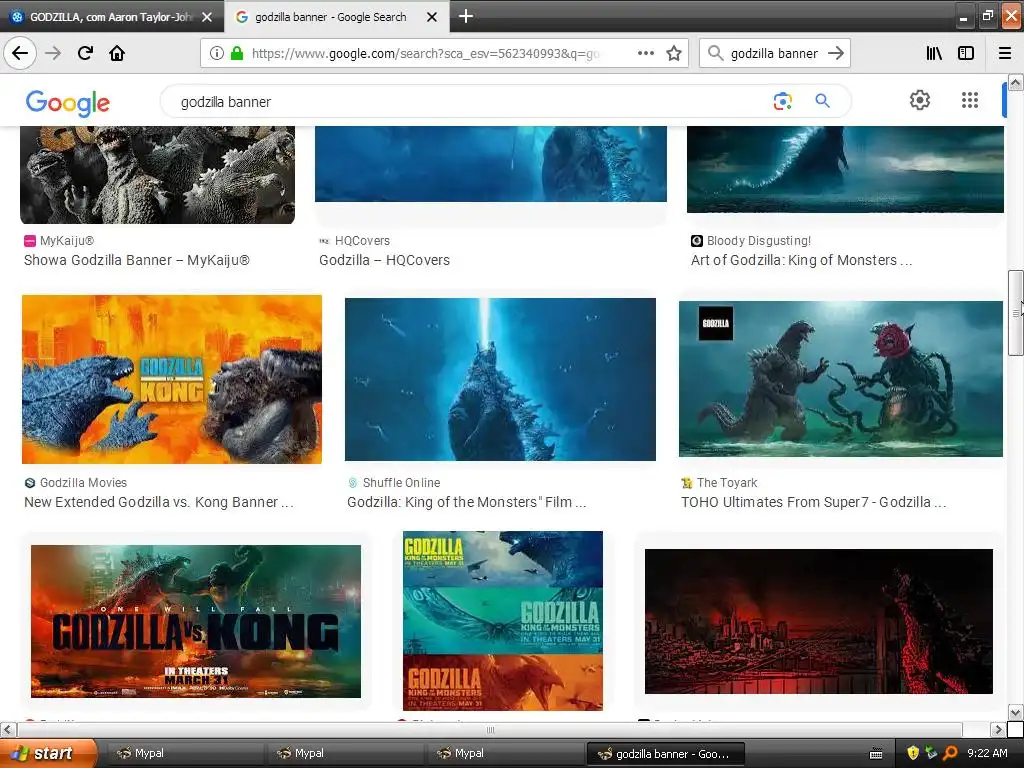1024x768 pixels.
Task: Click the system clock showing 9:22 AM
Action: [x=987, y=754]
